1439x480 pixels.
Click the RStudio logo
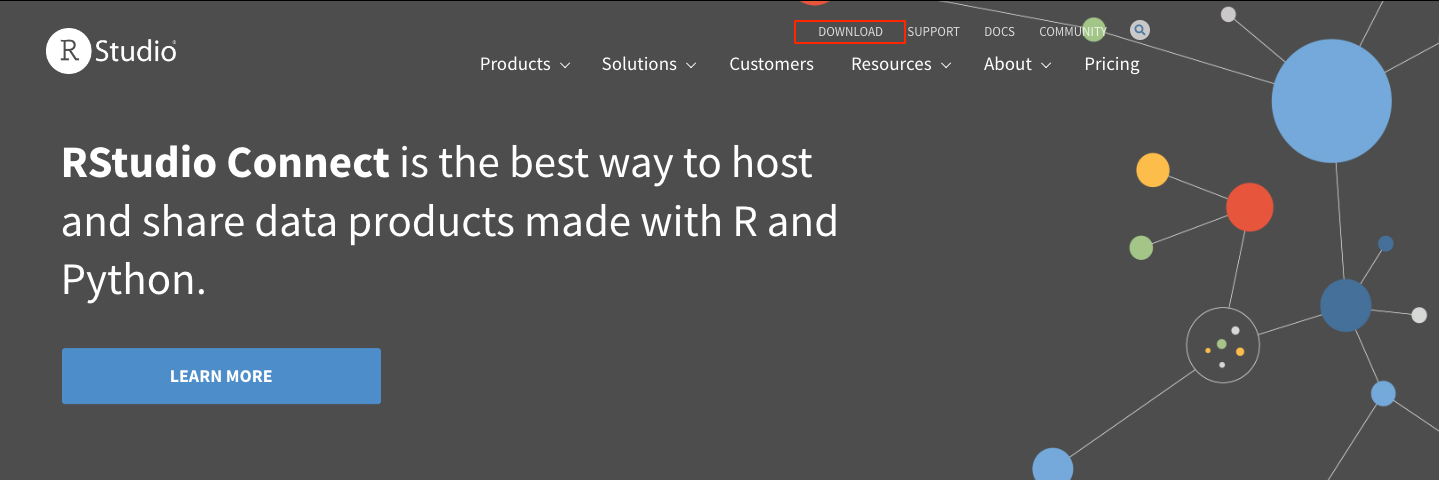pyautogui.click(x=111, y=50)
